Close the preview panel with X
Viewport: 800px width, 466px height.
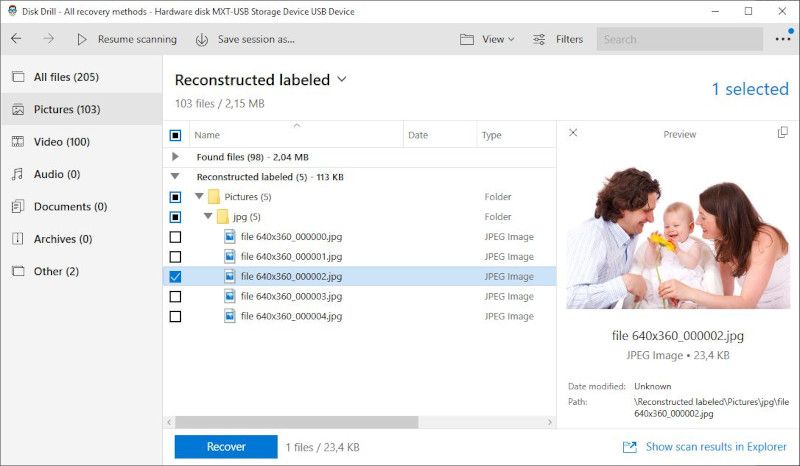tap(573, 133)
